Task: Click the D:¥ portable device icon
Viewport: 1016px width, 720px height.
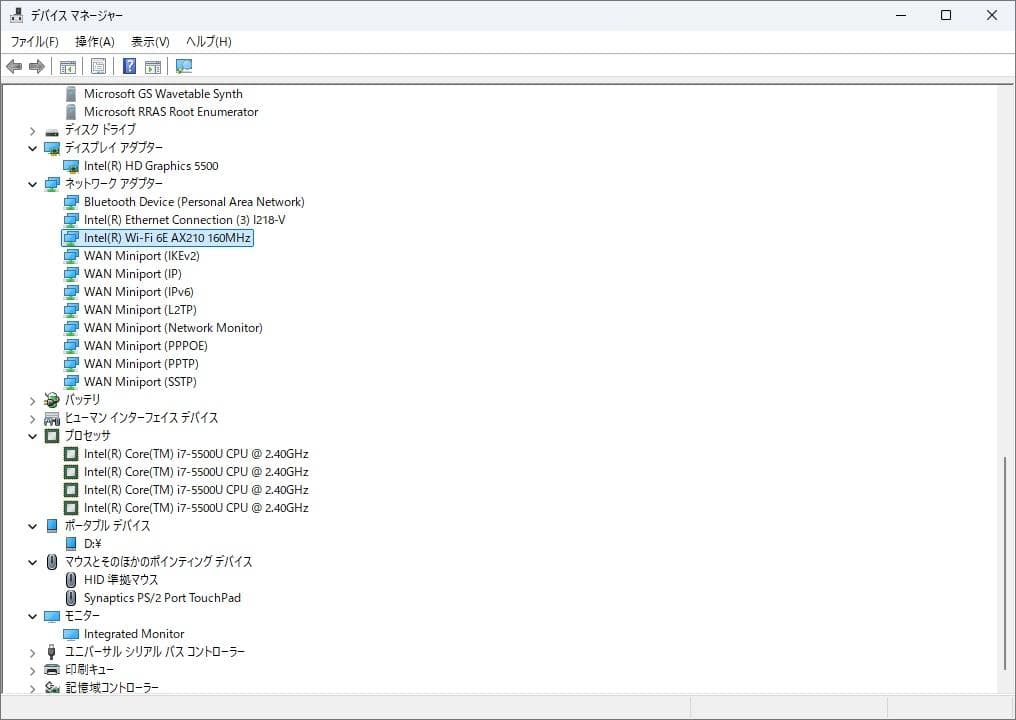Action: 71,544
